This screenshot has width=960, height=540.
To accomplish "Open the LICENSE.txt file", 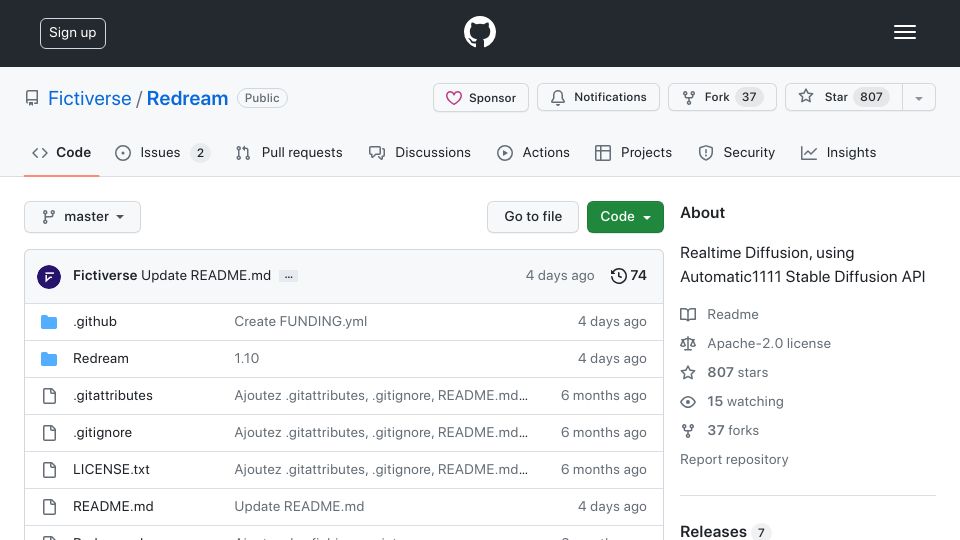I will (x=111, y=470).
